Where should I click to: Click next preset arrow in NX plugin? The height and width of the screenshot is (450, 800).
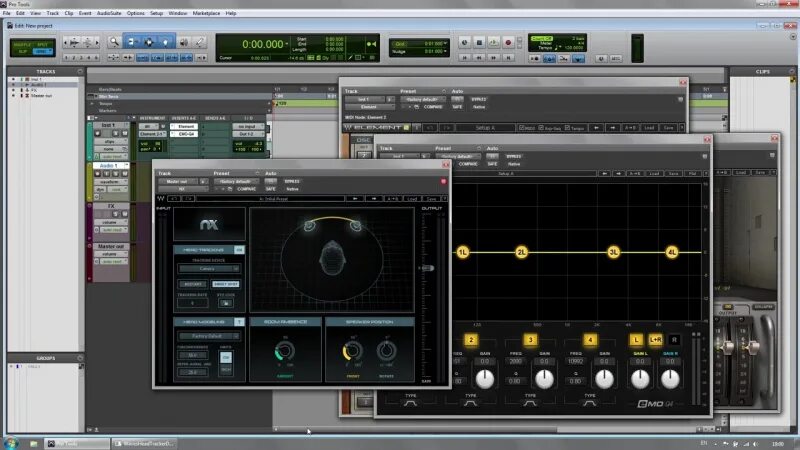[374, 198]
